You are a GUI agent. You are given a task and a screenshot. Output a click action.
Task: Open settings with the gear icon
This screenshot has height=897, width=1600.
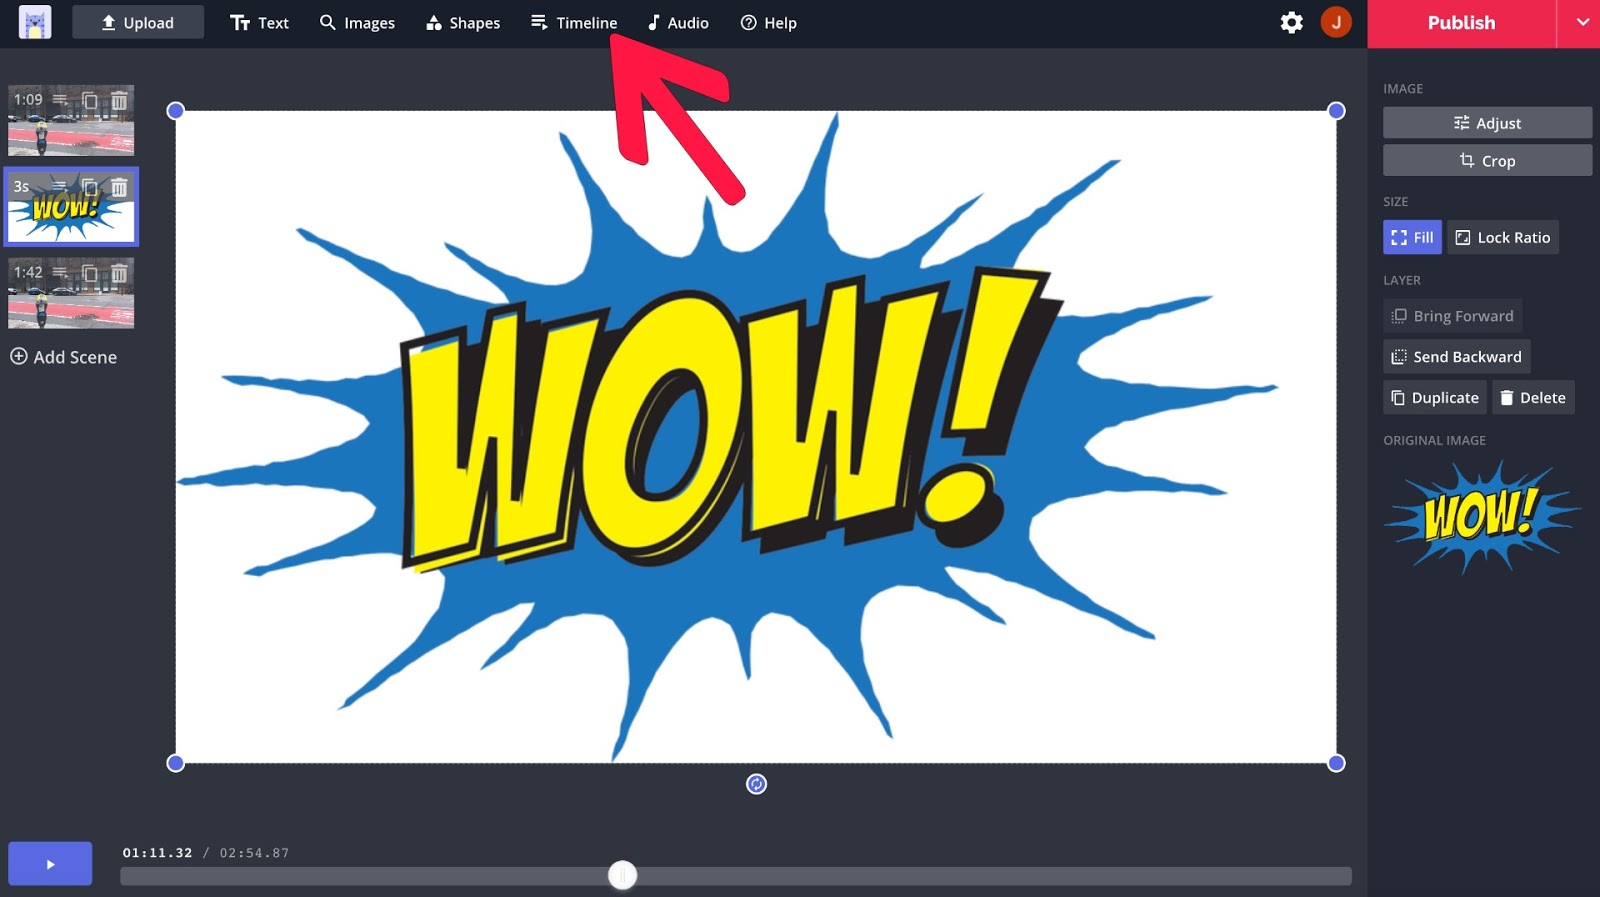click(1292, 22)
